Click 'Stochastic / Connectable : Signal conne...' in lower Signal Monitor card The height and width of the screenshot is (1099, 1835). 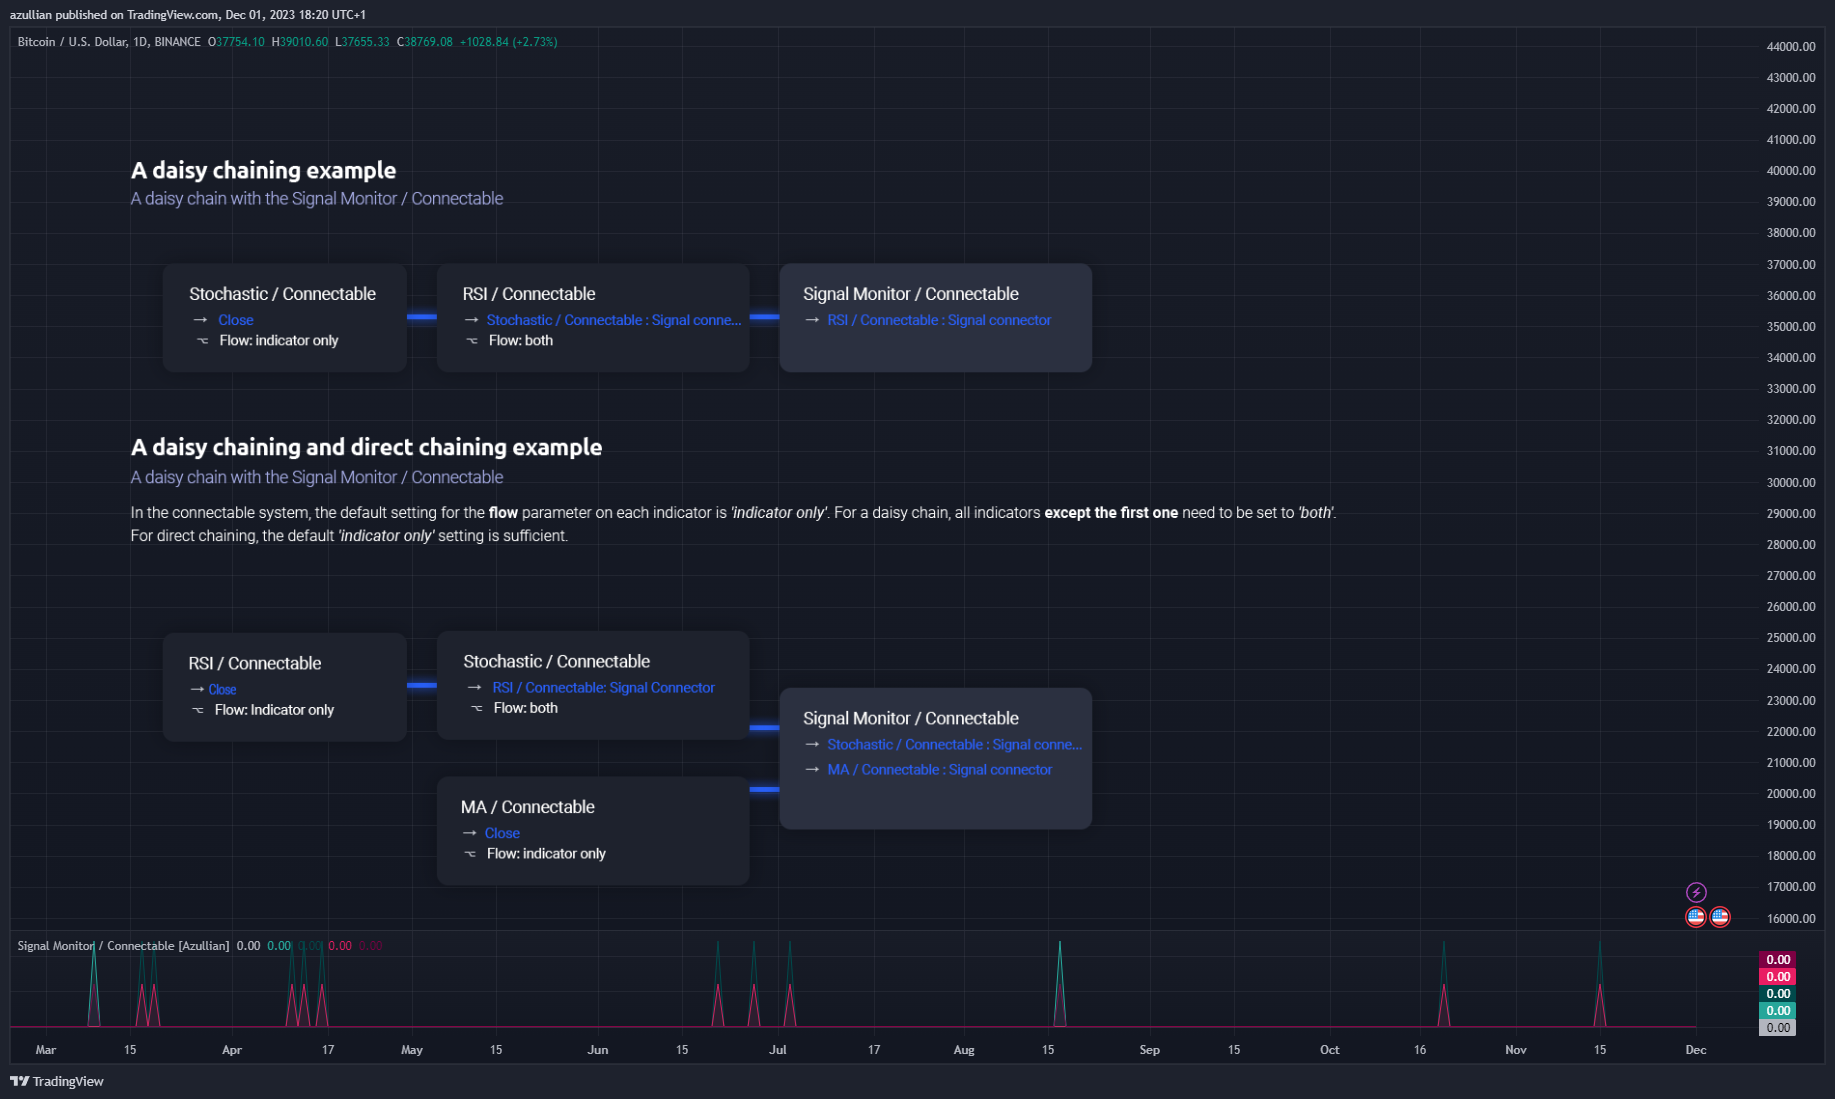pos(955,745)
